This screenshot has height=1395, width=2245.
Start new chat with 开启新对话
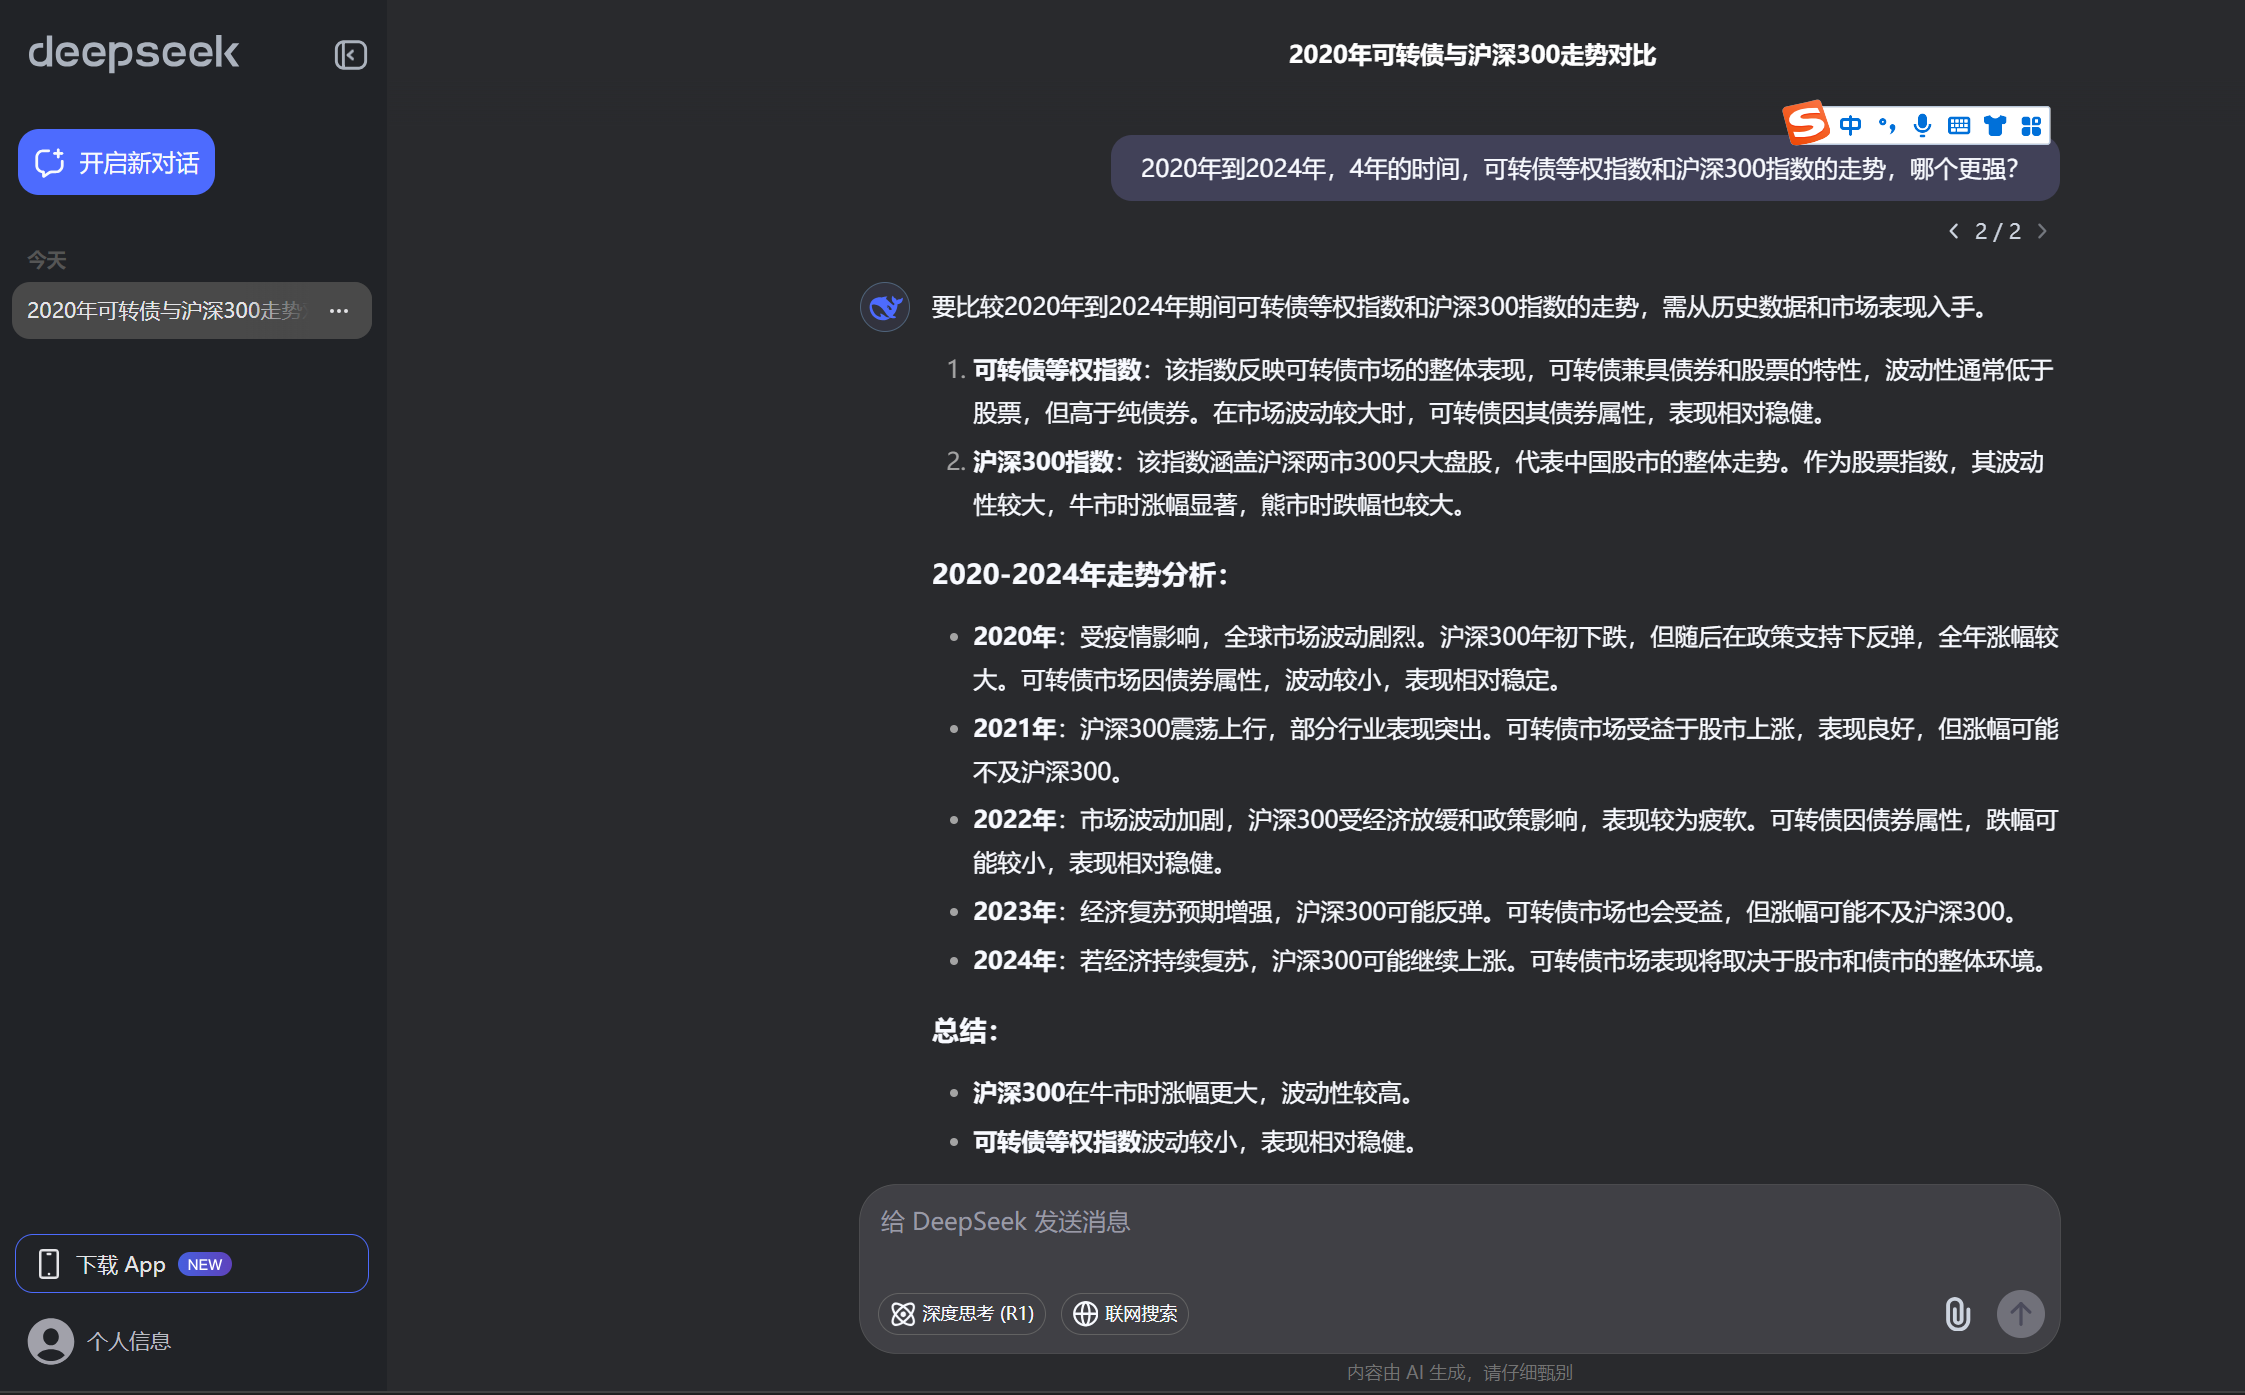pos(116,162)
